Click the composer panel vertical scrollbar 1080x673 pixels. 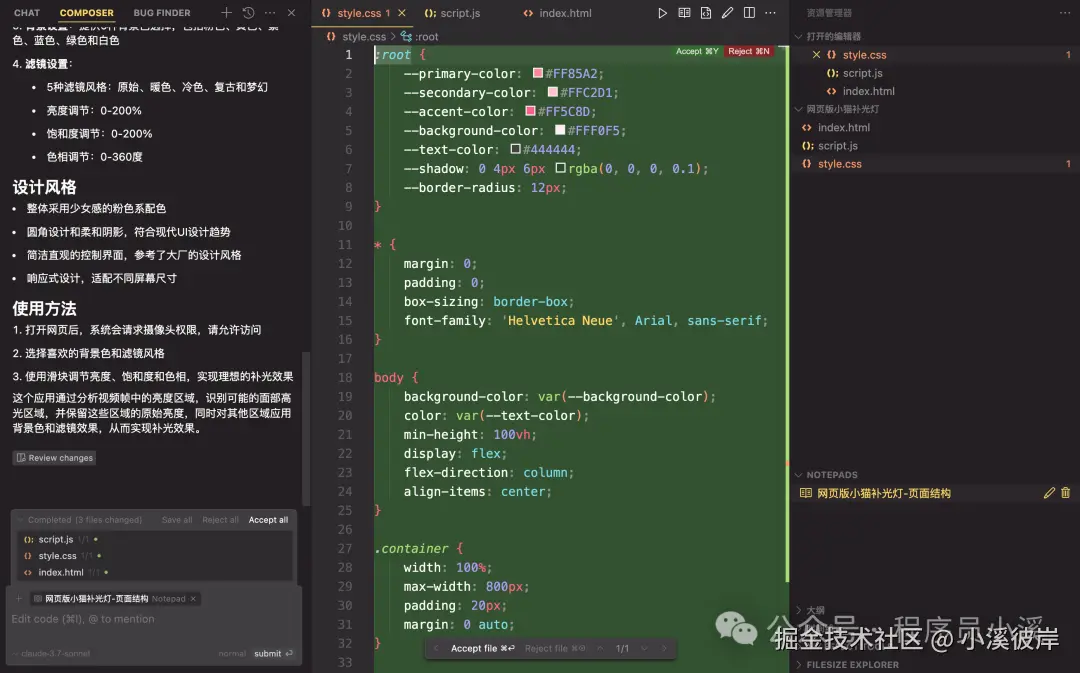306,428
